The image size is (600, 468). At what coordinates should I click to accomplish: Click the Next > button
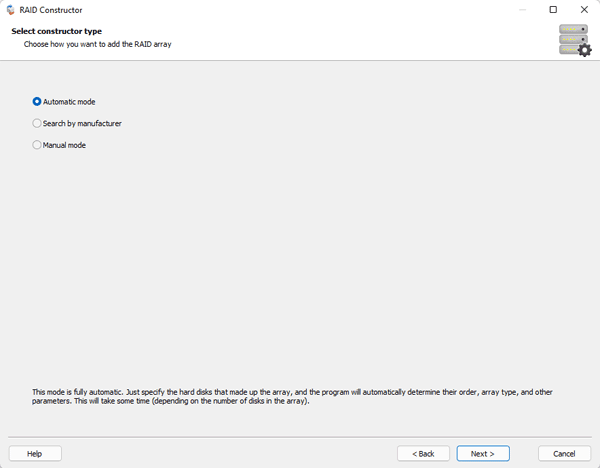[x=483, y=453]
